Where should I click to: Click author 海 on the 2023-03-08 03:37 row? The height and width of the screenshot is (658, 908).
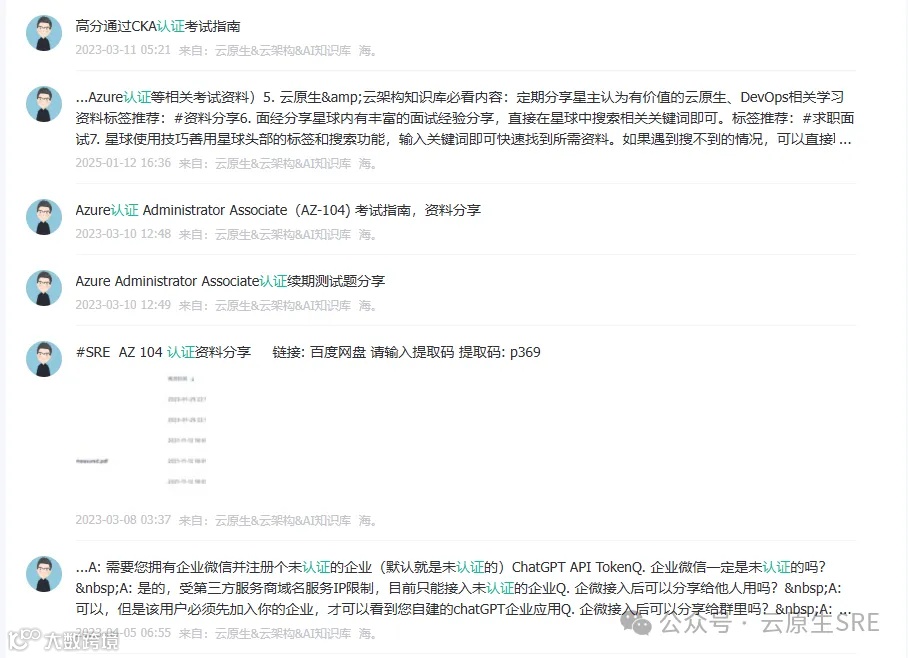point(367,520)
